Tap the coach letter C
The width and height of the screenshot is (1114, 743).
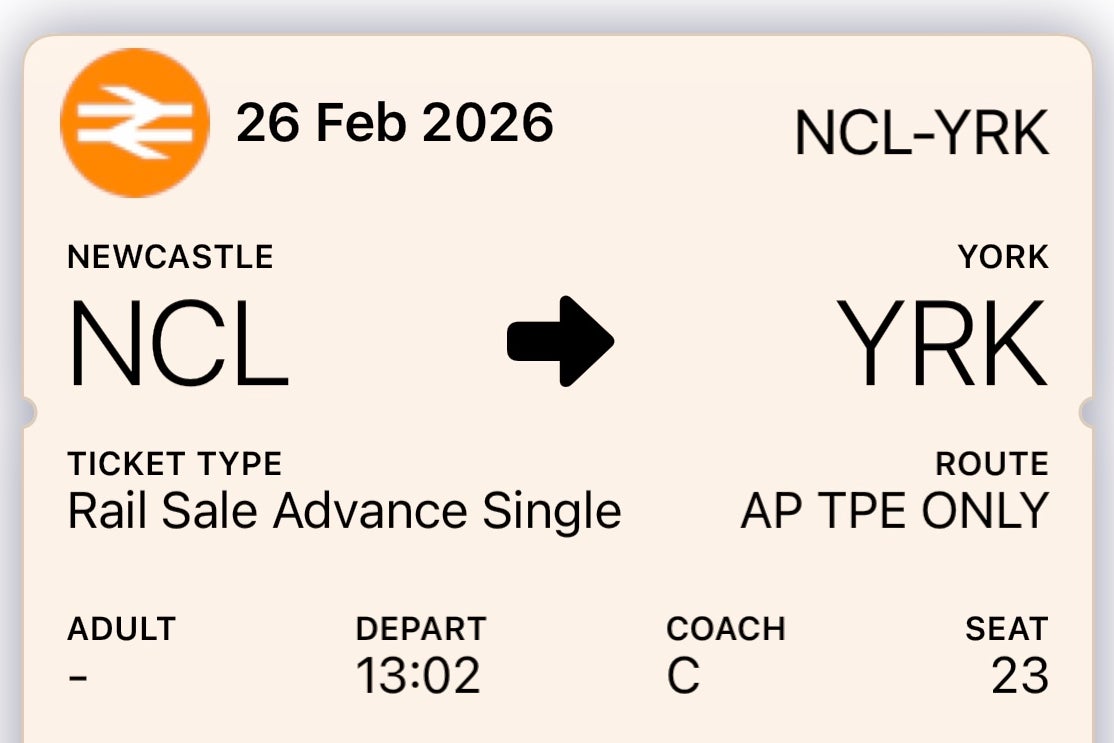[x=683, y=675]
